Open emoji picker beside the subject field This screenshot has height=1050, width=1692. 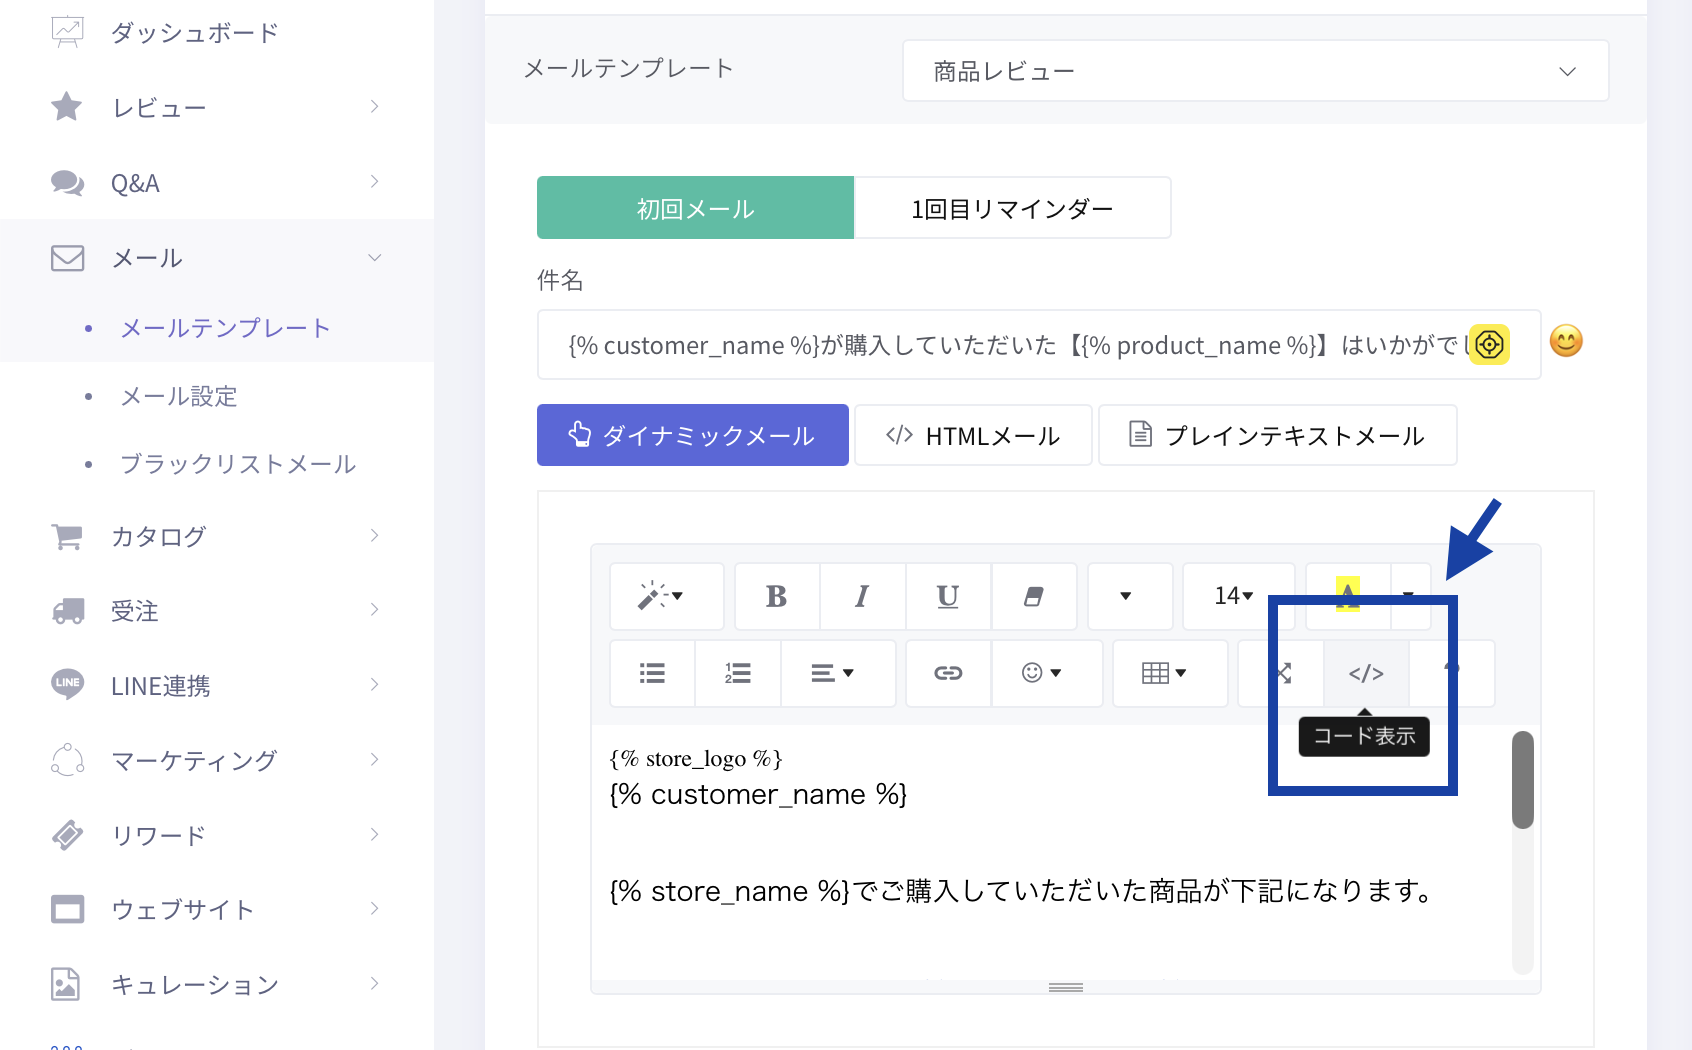click(1566, 342)
